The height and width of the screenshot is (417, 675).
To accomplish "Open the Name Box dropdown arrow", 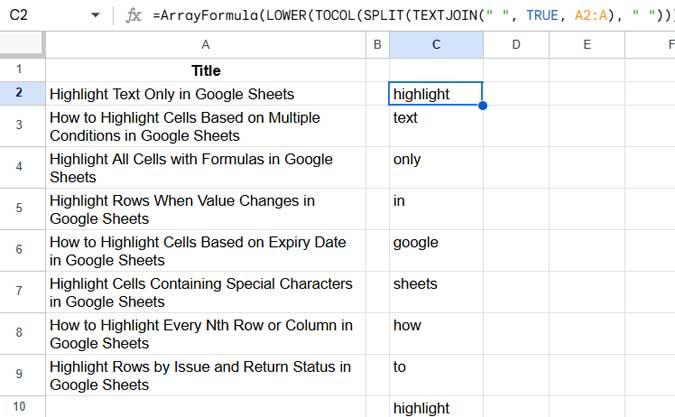I will 95,15.
